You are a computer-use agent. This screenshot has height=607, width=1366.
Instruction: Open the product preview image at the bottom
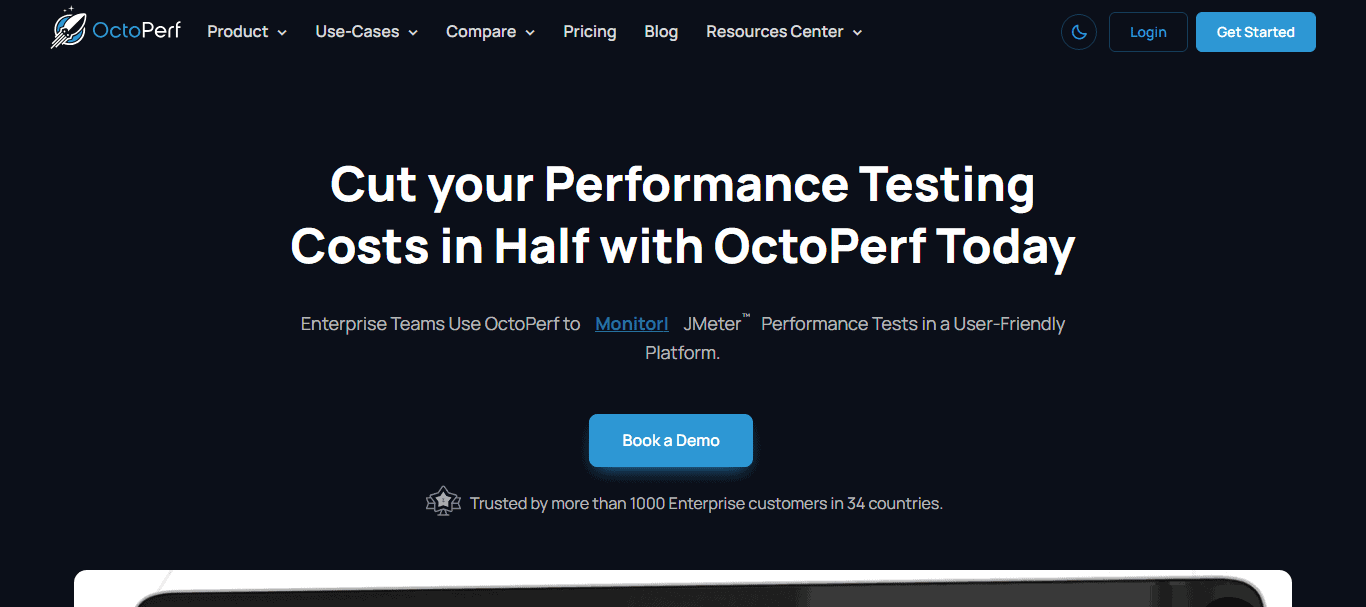683,589
